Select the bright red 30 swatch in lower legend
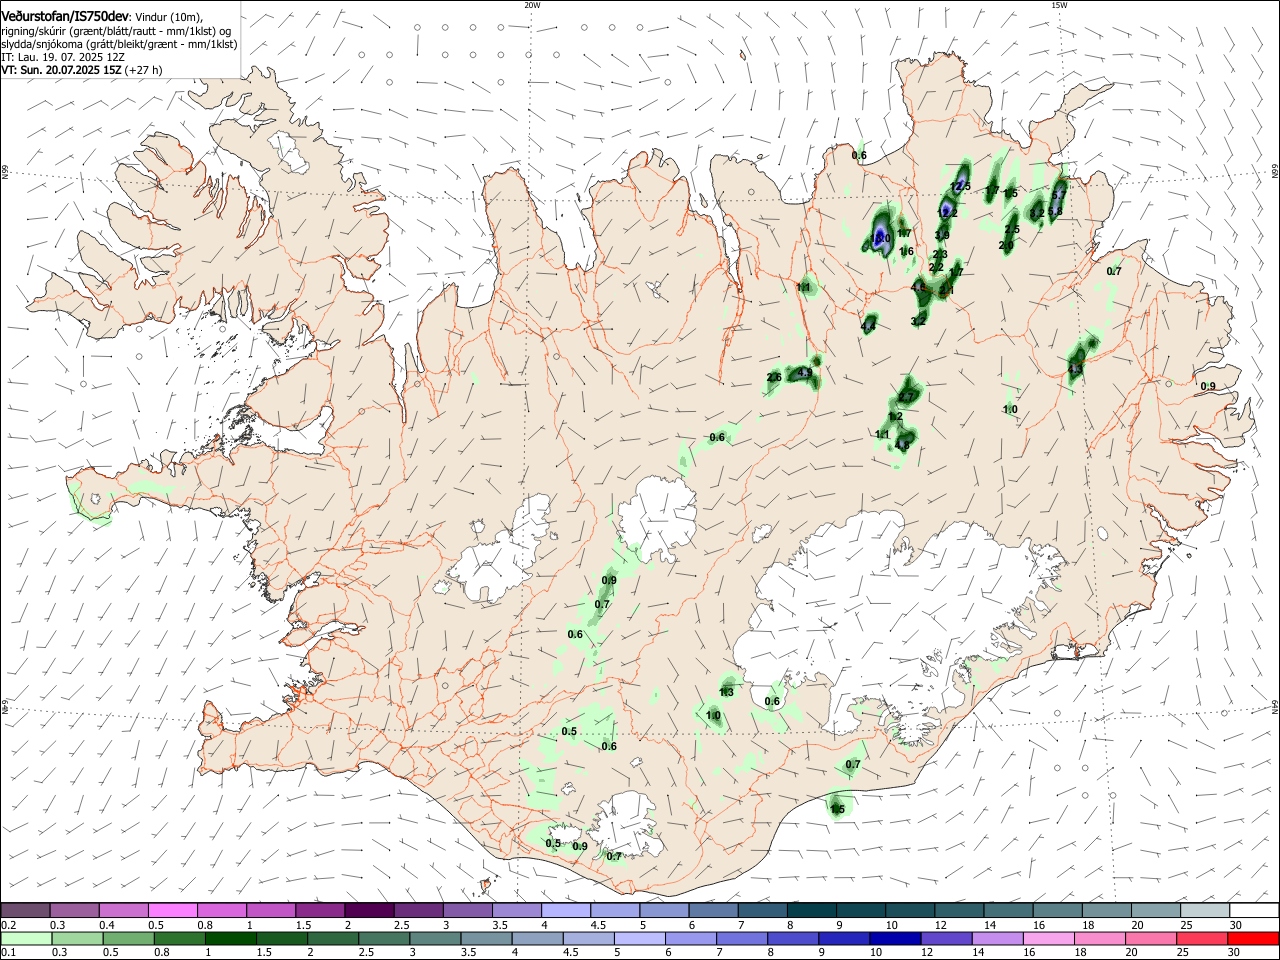 click(x=1253, y=939)
